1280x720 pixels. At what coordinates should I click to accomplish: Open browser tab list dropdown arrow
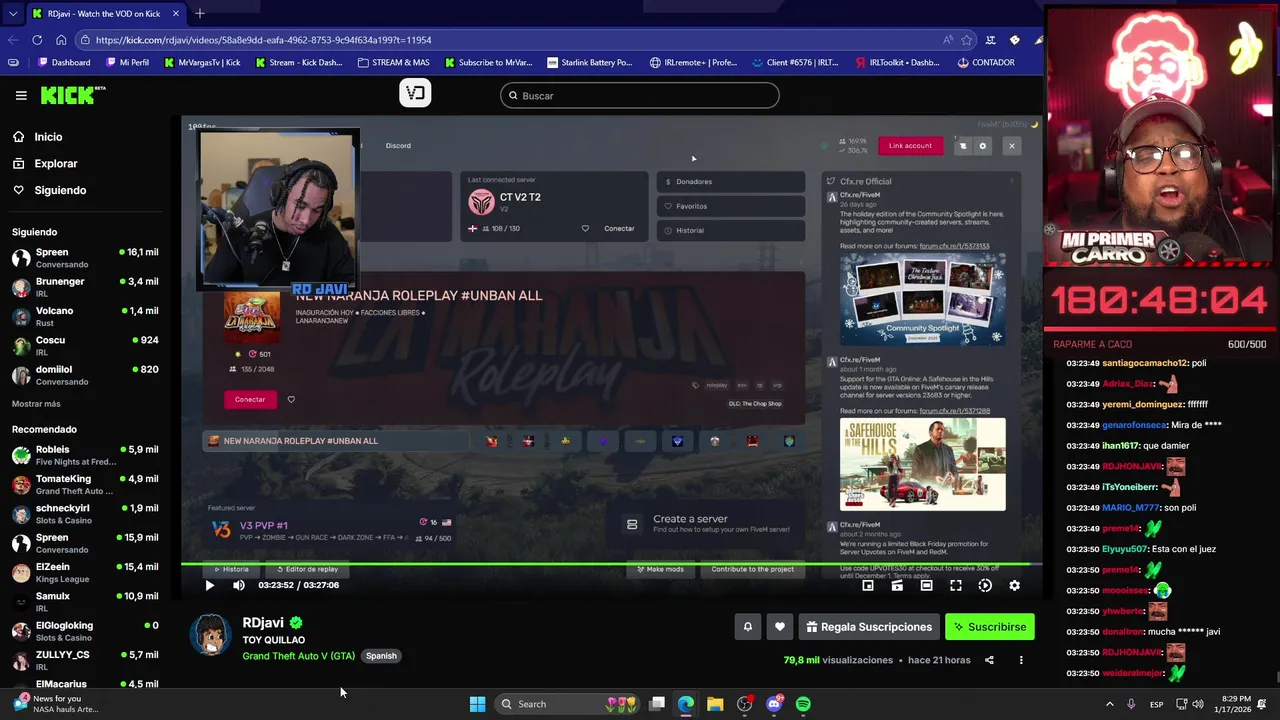[12, 14]
